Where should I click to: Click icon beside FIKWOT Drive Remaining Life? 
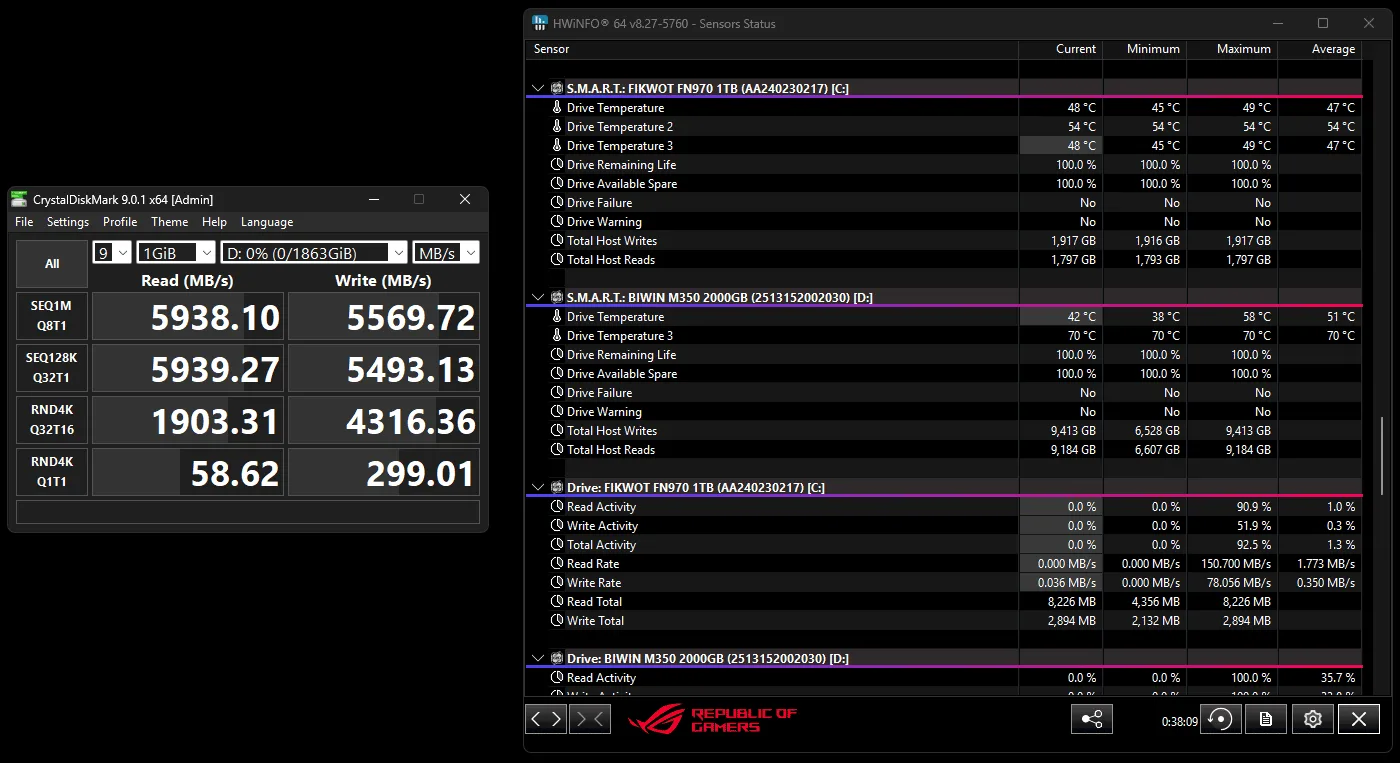point(557,165)
